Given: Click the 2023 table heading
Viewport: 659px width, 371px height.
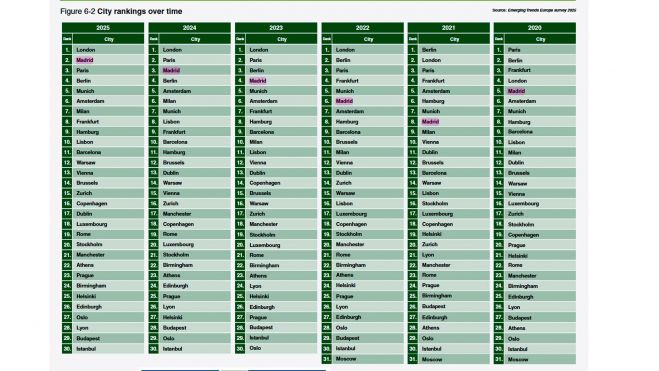Looking at the screenshot, I should pos(276,28).
